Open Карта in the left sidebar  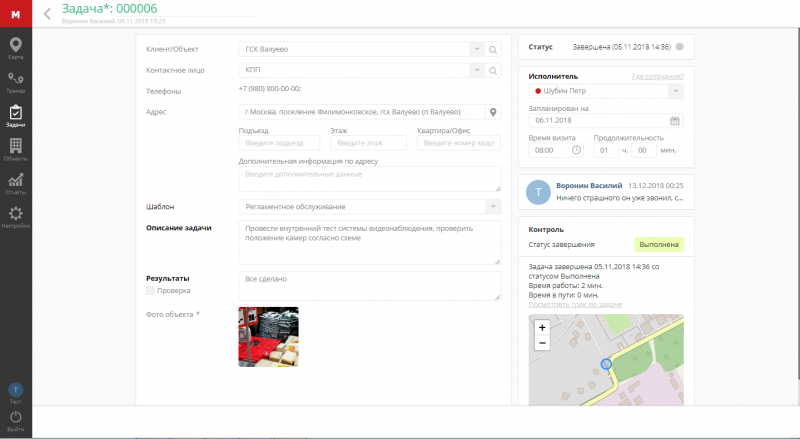pos(16,47)
